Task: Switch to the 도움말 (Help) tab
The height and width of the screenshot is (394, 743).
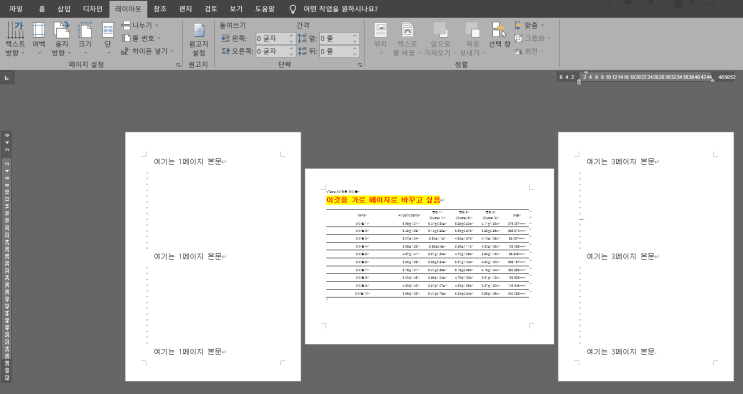Action: click(x=265, y=9)
